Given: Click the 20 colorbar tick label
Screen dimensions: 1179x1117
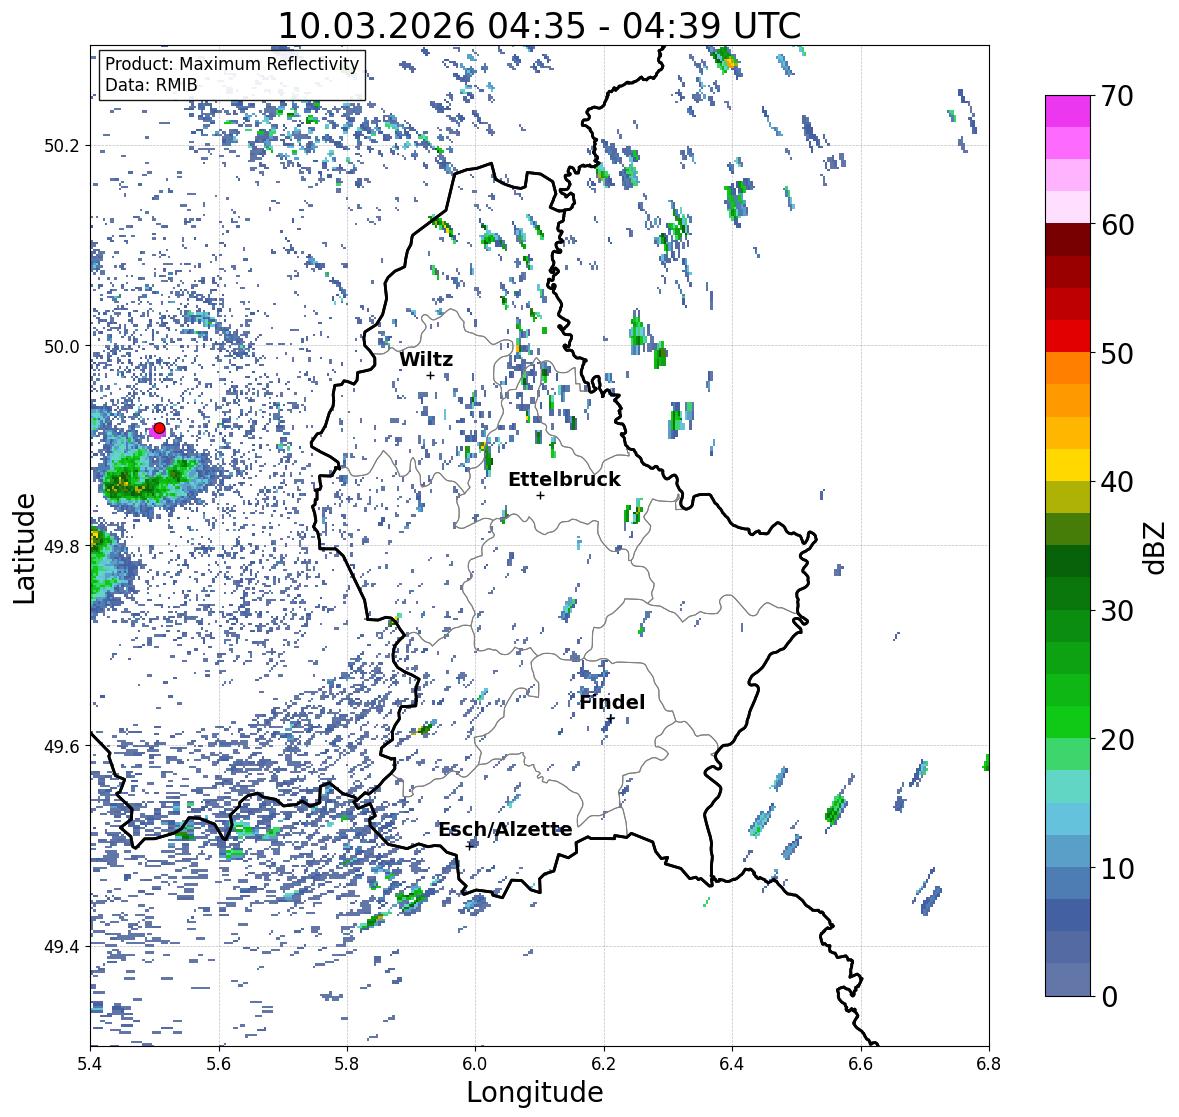Looking at the screenshot, I should (x=1117, y=740).
